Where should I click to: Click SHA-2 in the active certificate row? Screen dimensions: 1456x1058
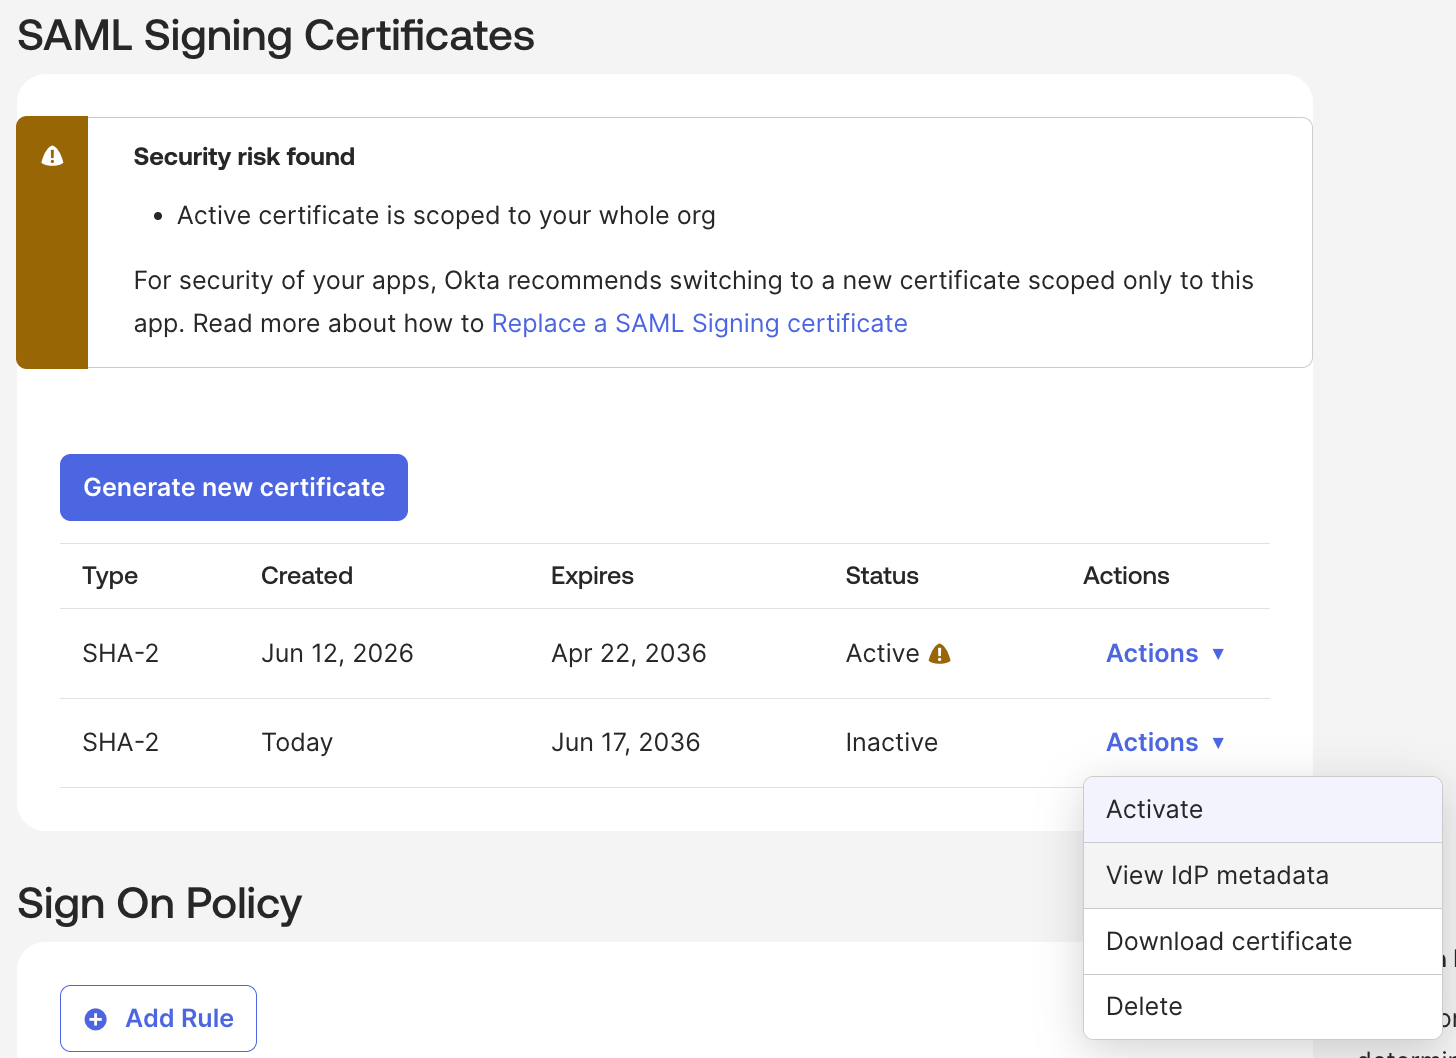pyautogui.click(x=120, y=653)
